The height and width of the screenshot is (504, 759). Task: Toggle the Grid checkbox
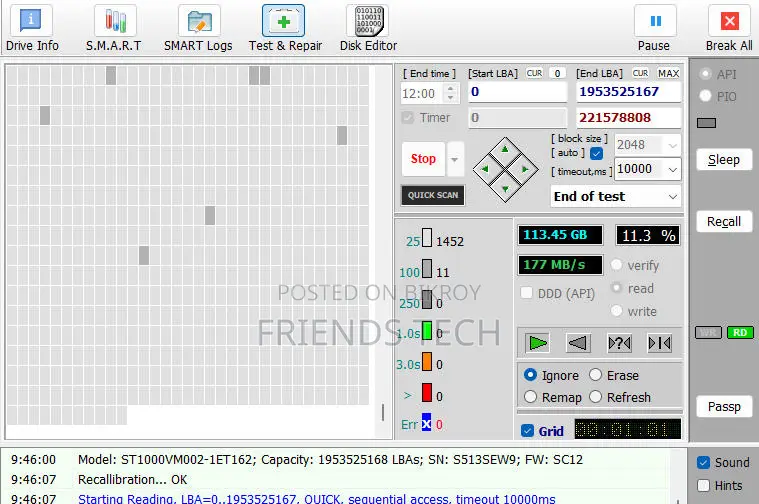coord(528,431)
